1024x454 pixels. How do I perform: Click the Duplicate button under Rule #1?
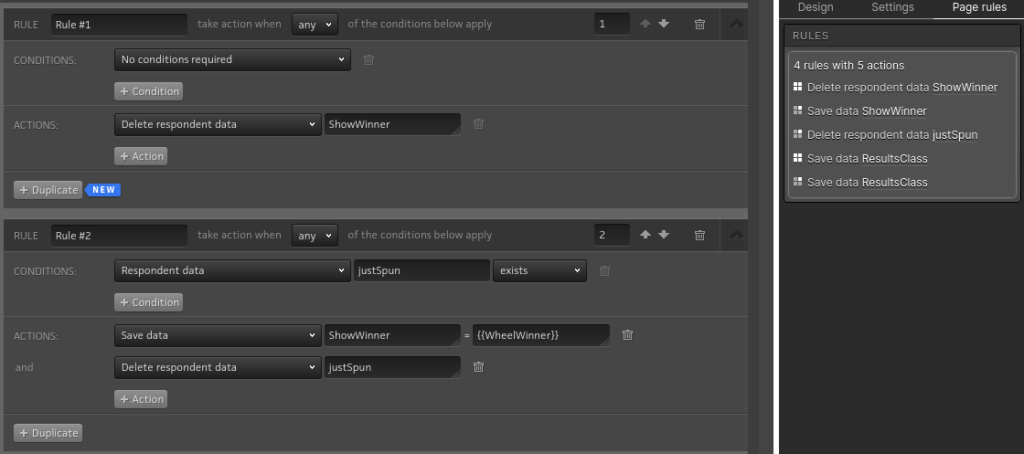(47, 189)
